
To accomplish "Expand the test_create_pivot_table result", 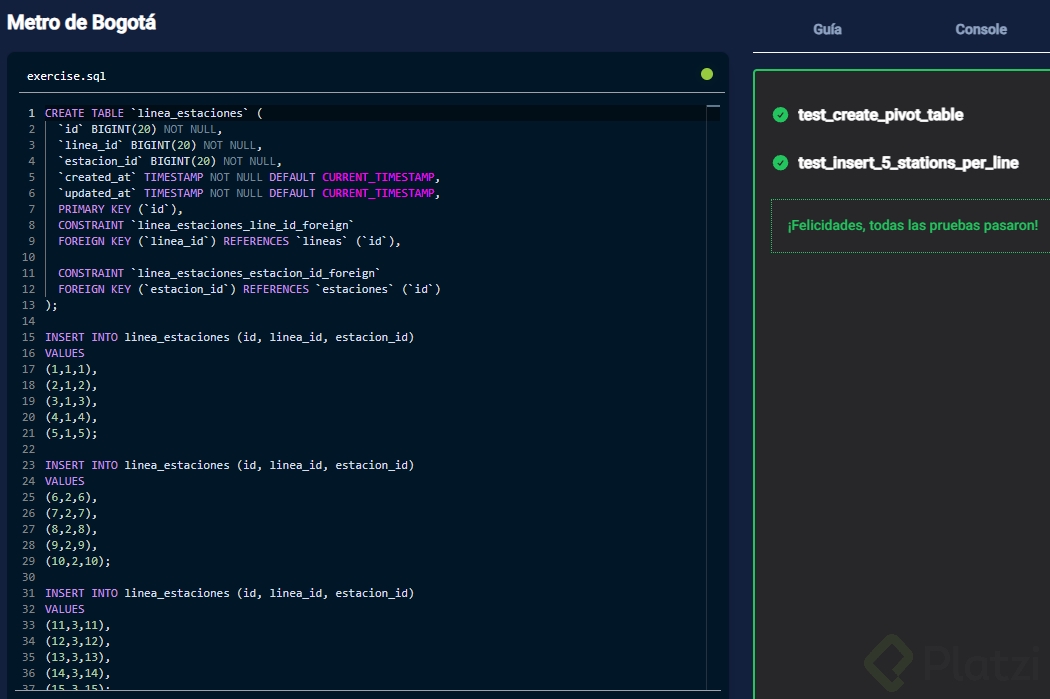I will [880, 115].
